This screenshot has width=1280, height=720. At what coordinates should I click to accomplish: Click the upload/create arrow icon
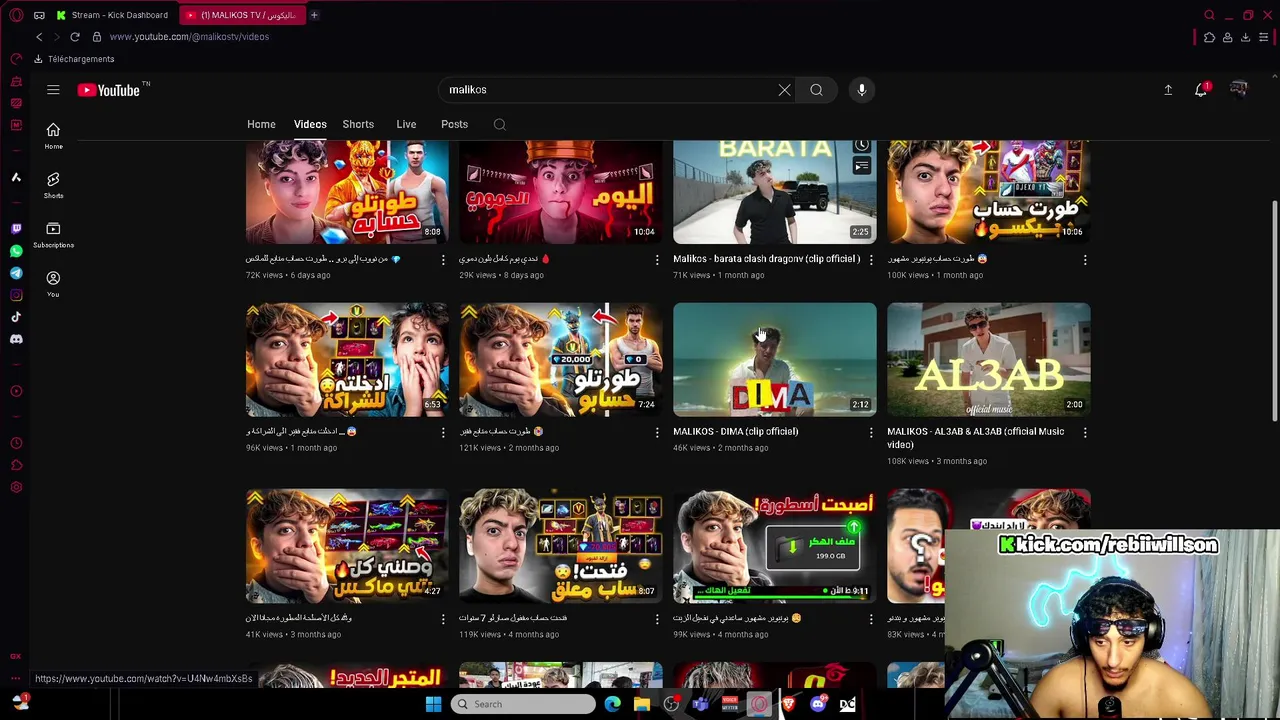click(x=1168, y=90)
